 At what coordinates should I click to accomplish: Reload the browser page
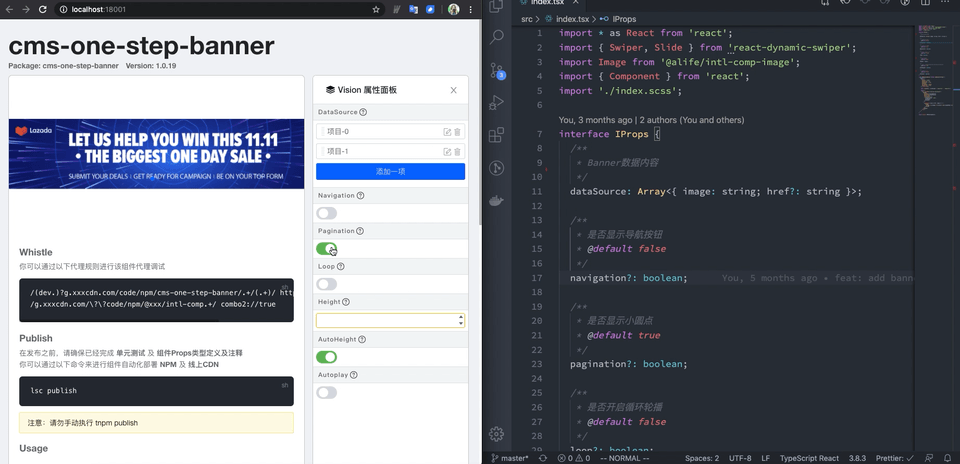tap(42, 9)
